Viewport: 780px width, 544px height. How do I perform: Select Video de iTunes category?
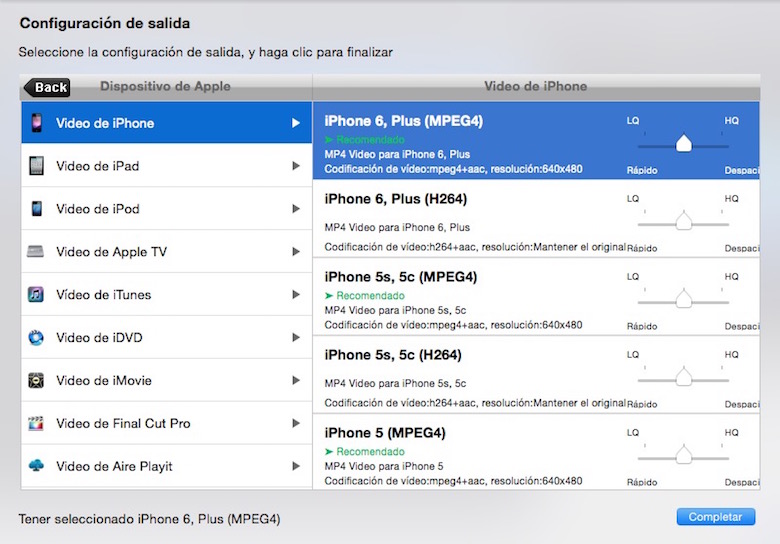coord(167,294)
